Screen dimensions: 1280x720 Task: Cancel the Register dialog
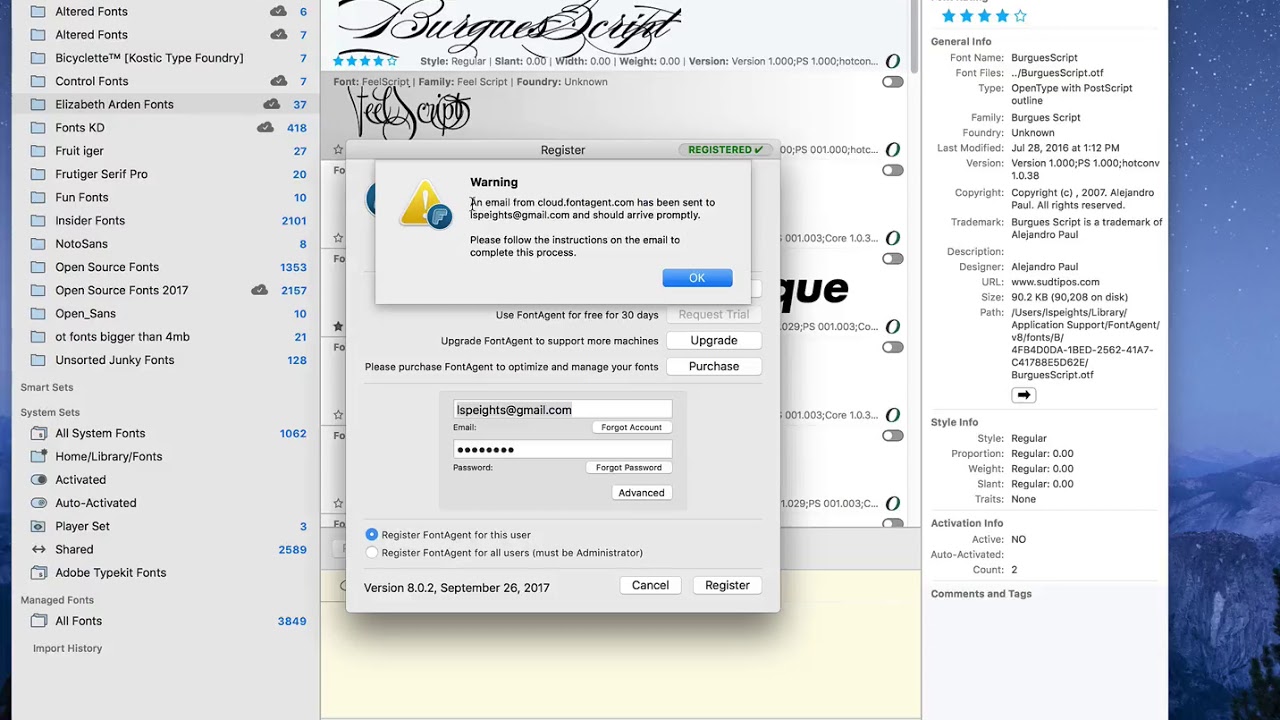650,585
